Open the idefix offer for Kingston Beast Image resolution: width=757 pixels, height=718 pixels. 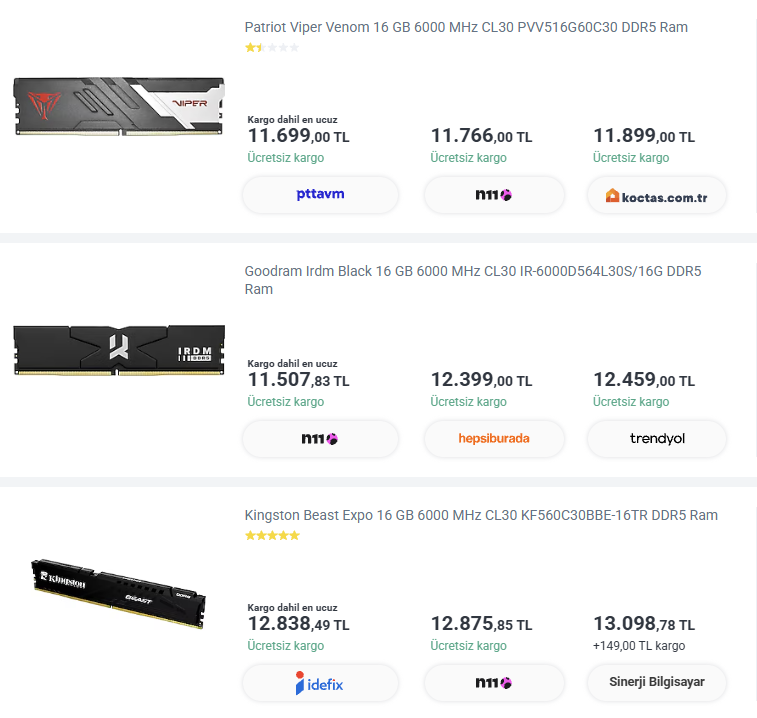click(x=320, y=683)
